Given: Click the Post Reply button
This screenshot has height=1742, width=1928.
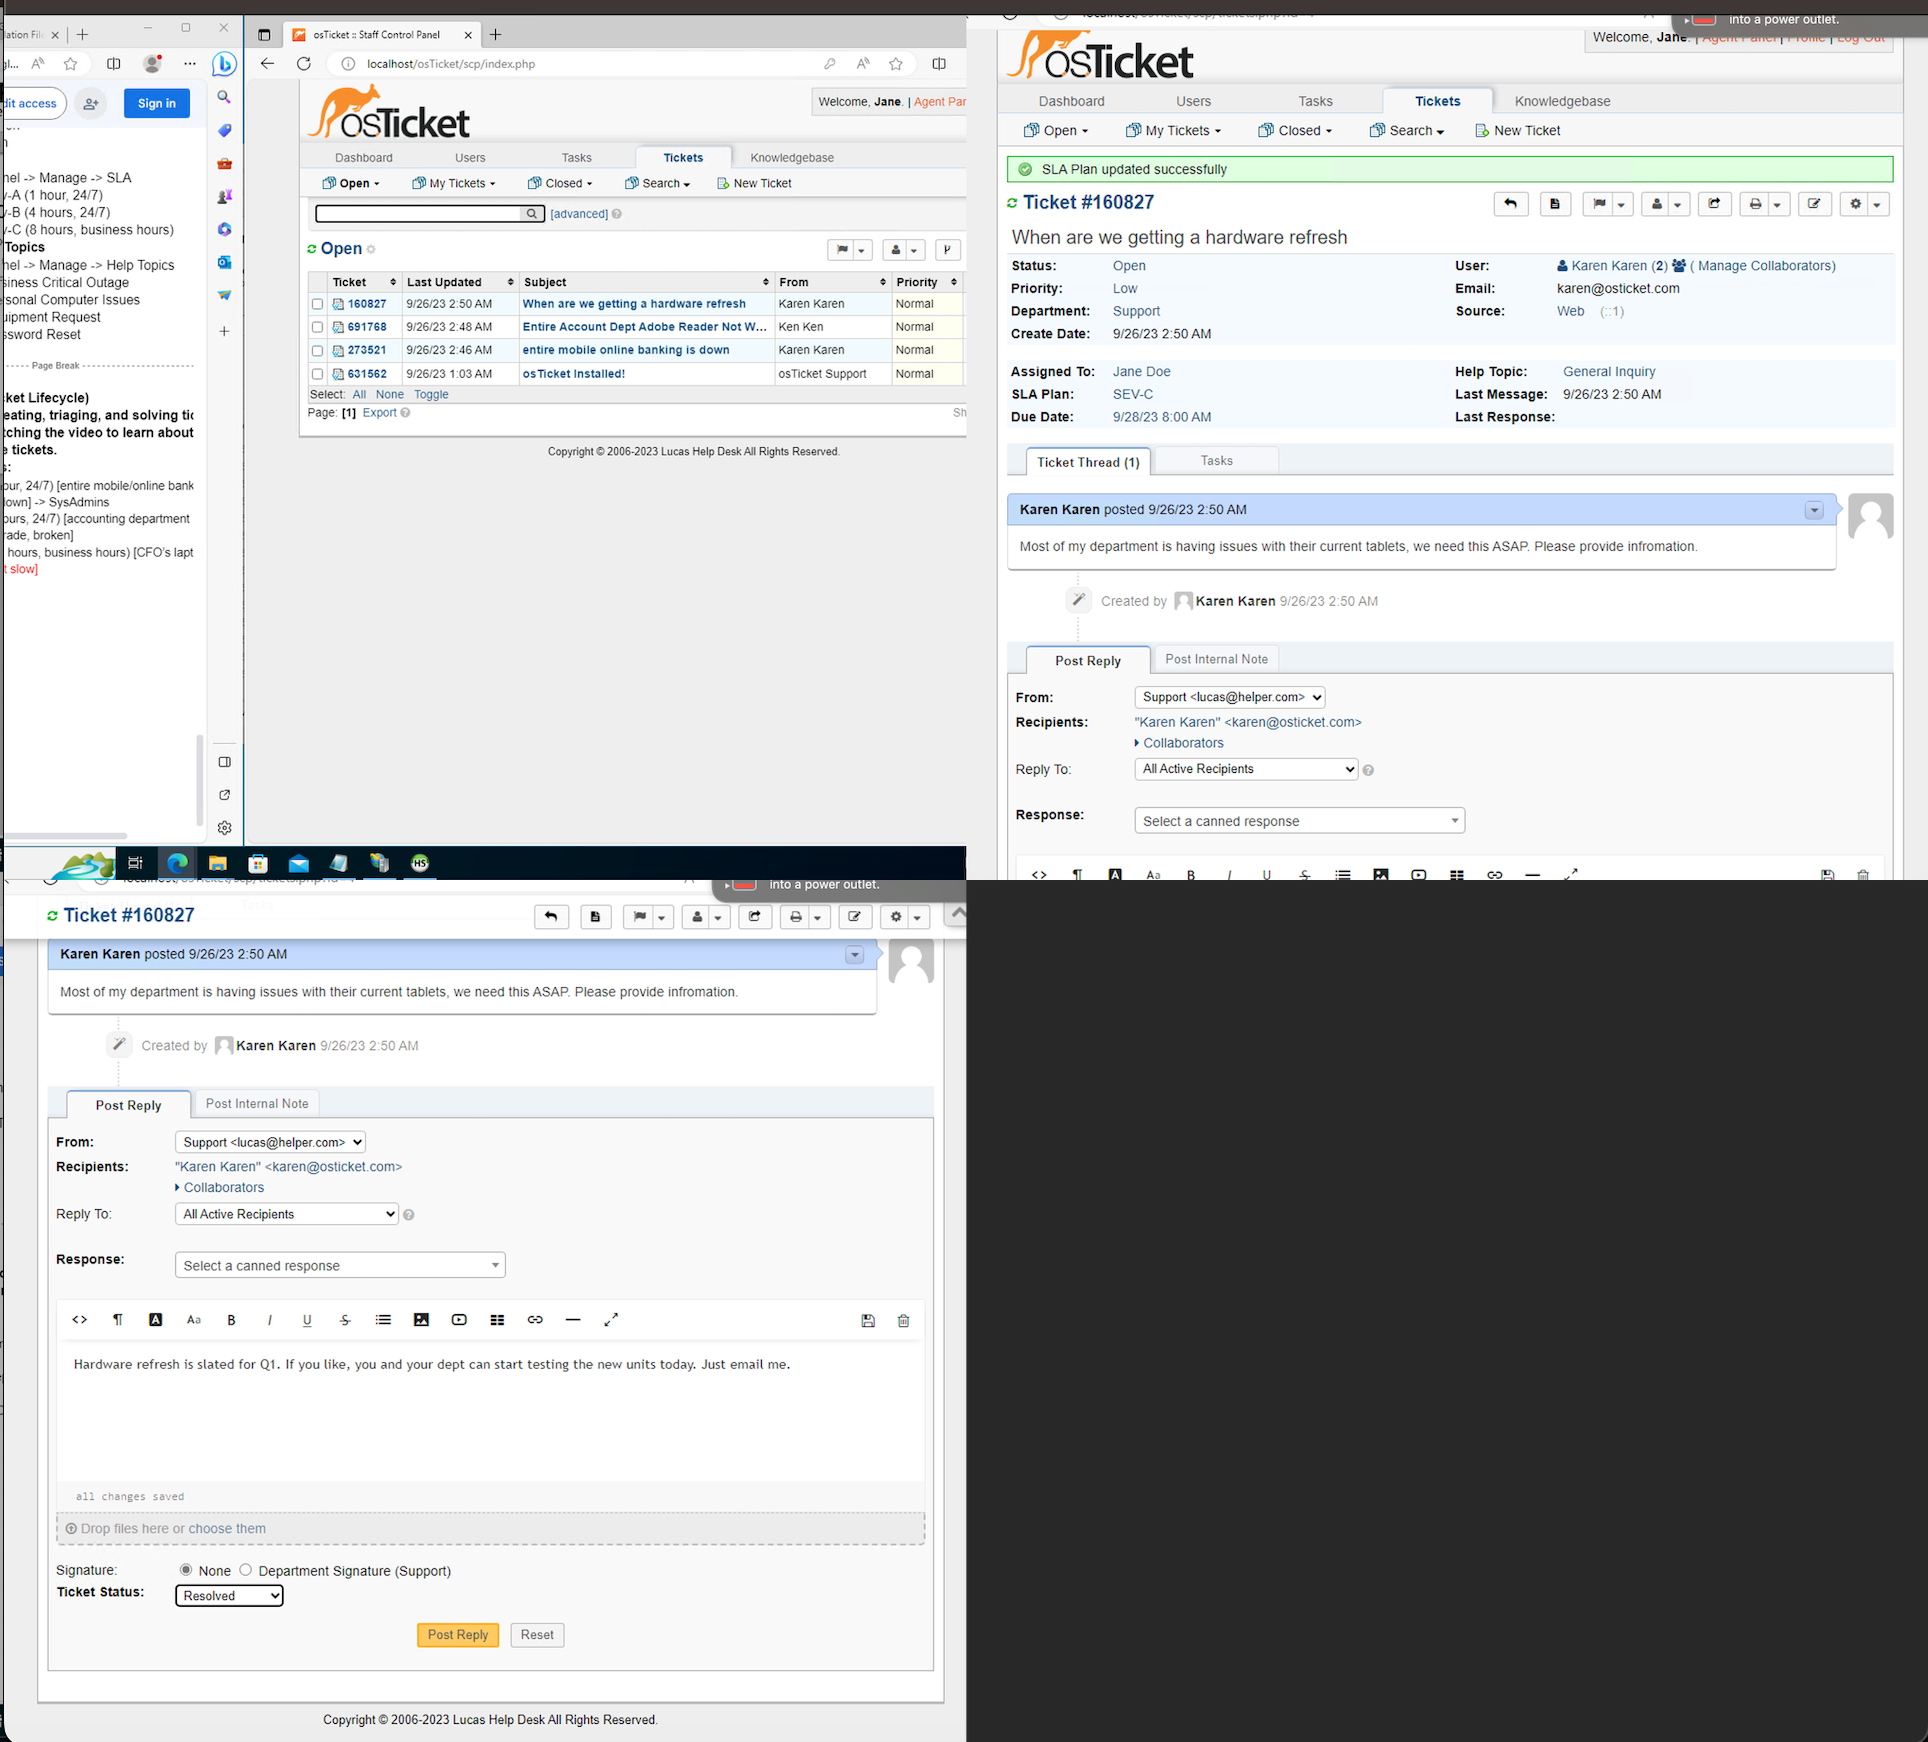Looking at the screenshot, I should coord(457,1634).
